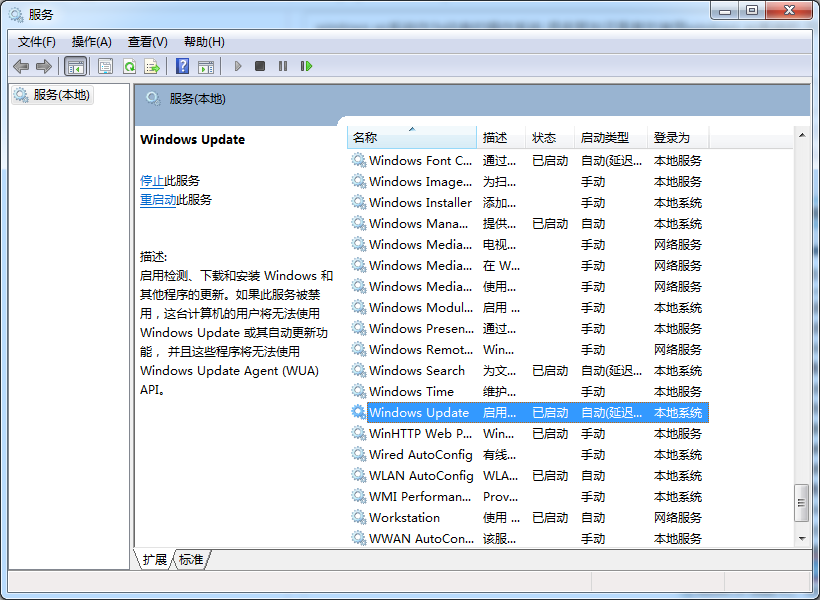Click gear icon of Wired AutoConfig row
The width and height of the screenshot is (820, 600).
pyautogui.click(x=358, y=454)
